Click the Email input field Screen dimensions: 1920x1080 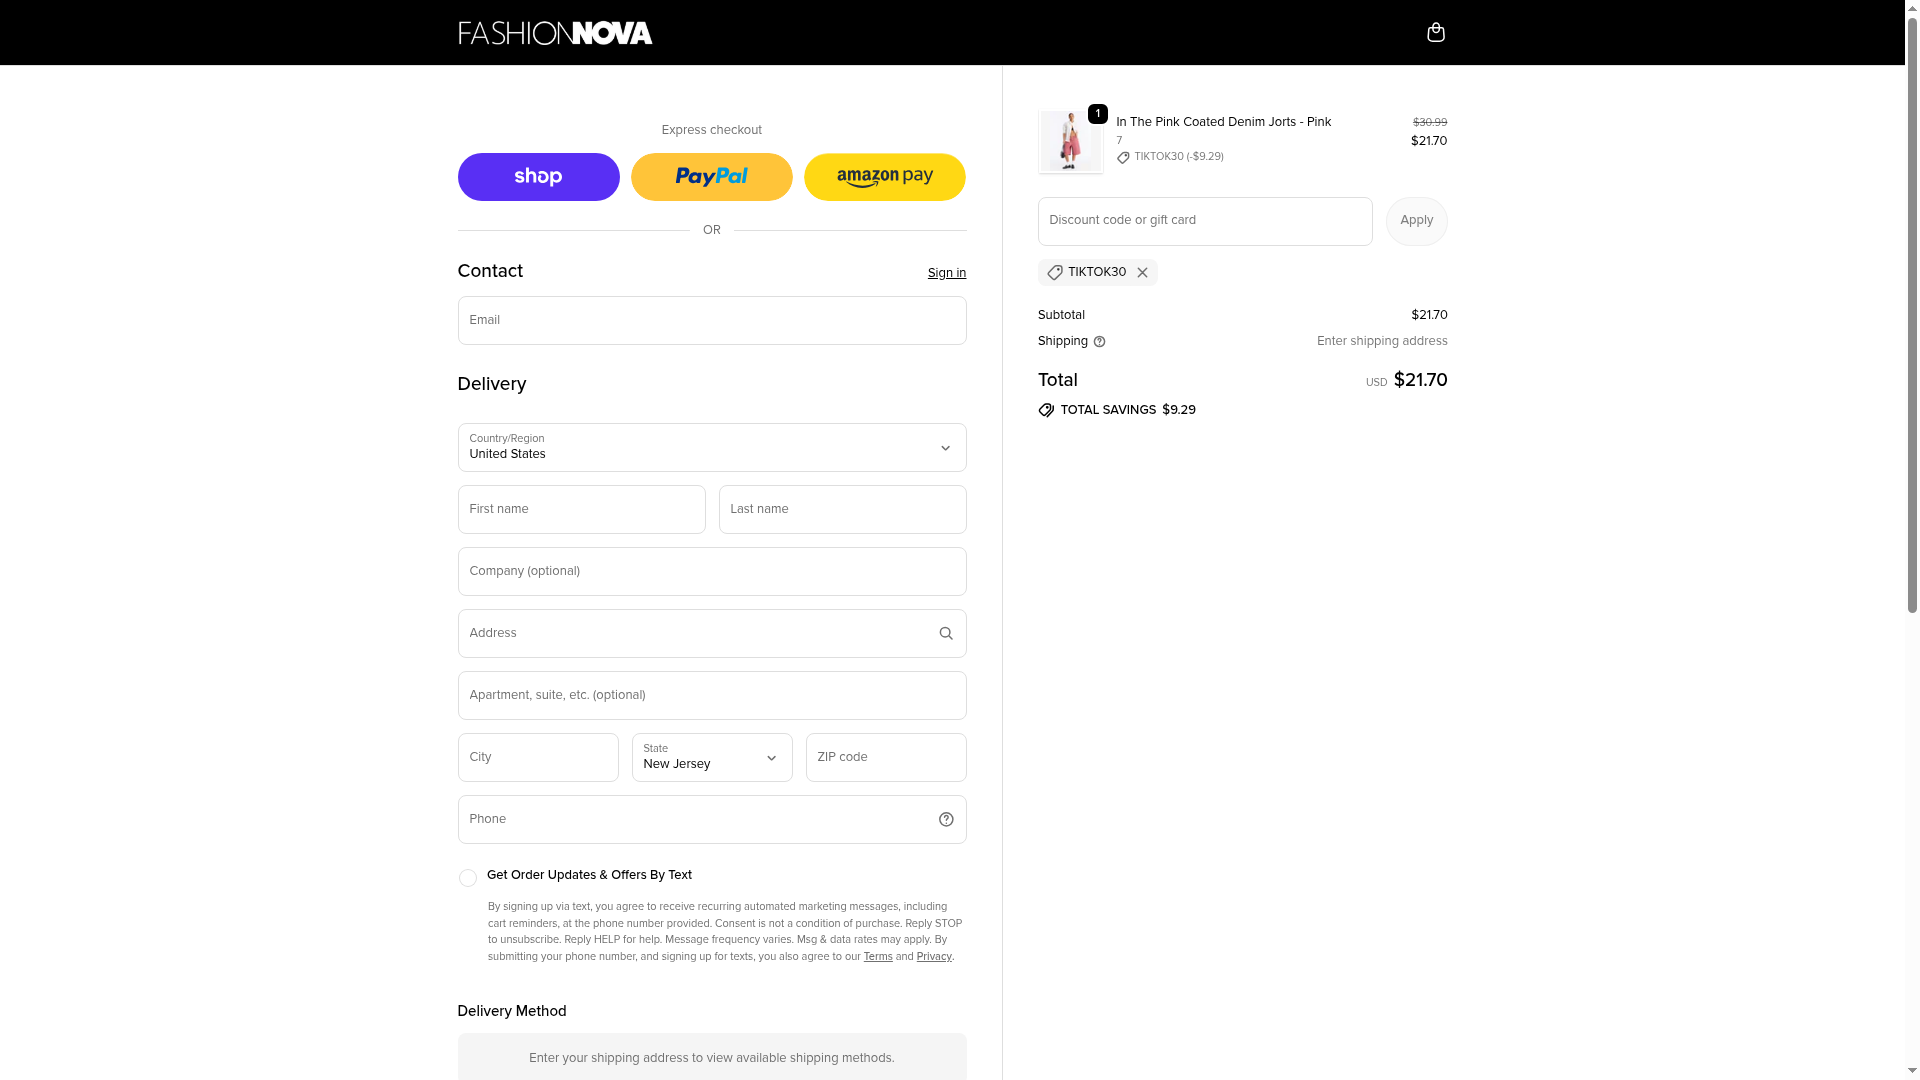tap(711, 320)
